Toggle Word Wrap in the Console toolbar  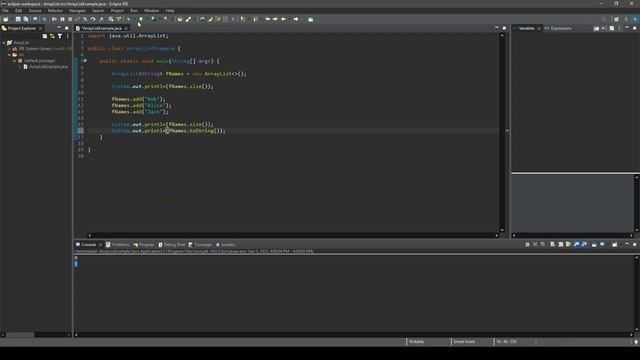[568, 244]
